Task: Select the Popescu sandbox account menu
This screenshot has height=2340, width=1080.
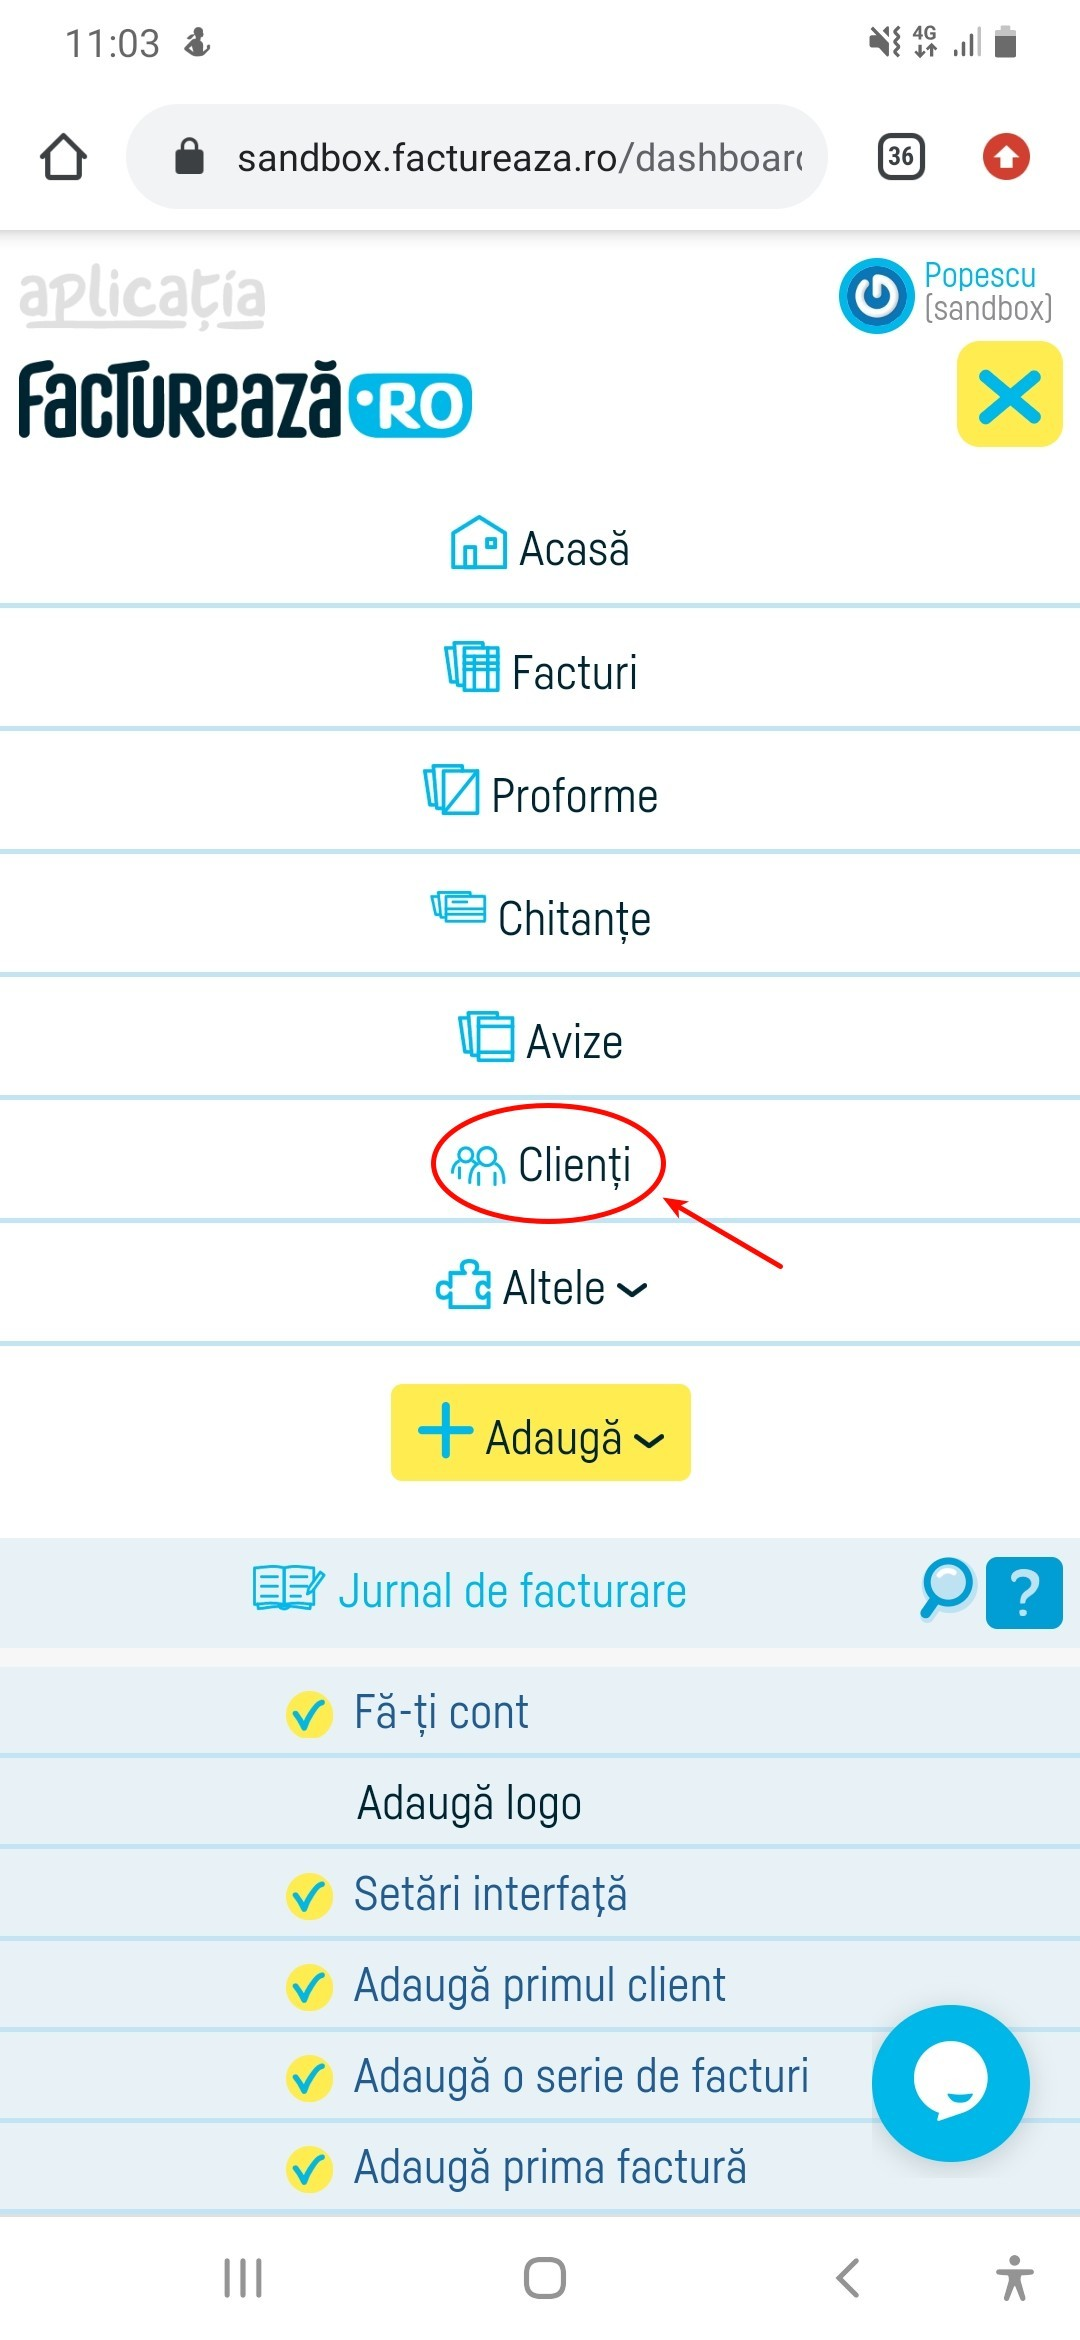Action: click(x=946, y=294)
